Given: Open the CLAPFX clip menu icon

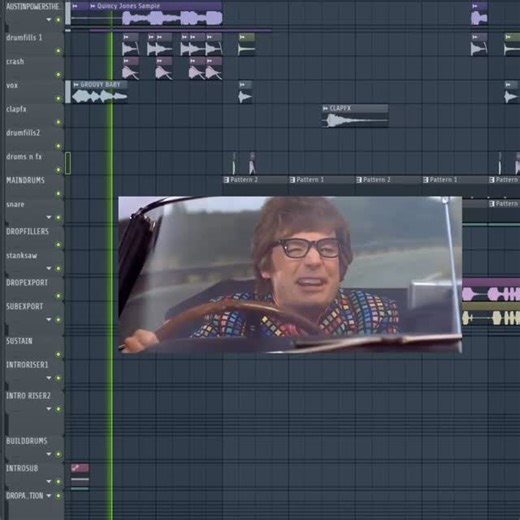Looking at the screenshot, I should point(325,108).
